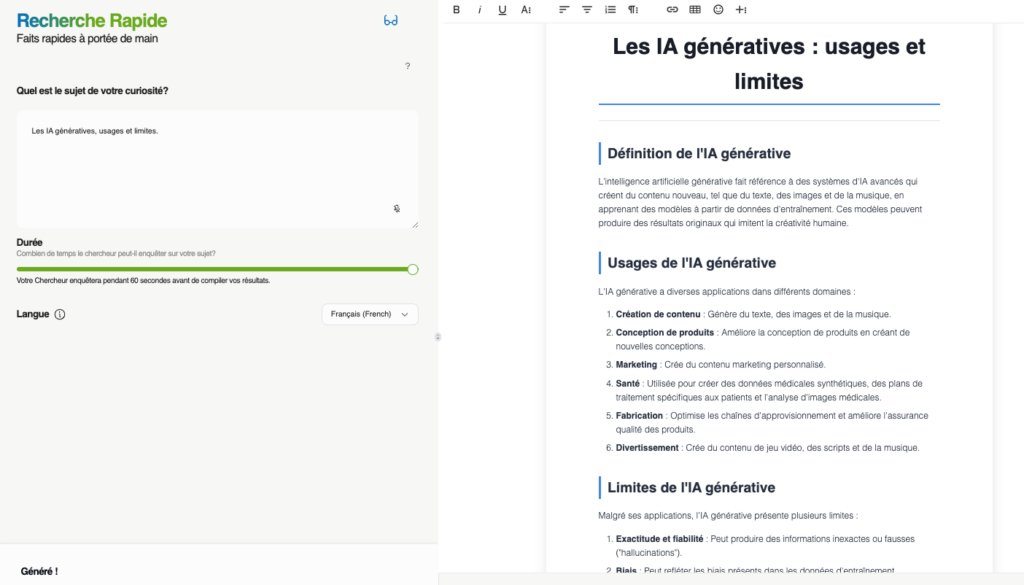
Task: Center-align text in the editor
Action: pos(587,10)
